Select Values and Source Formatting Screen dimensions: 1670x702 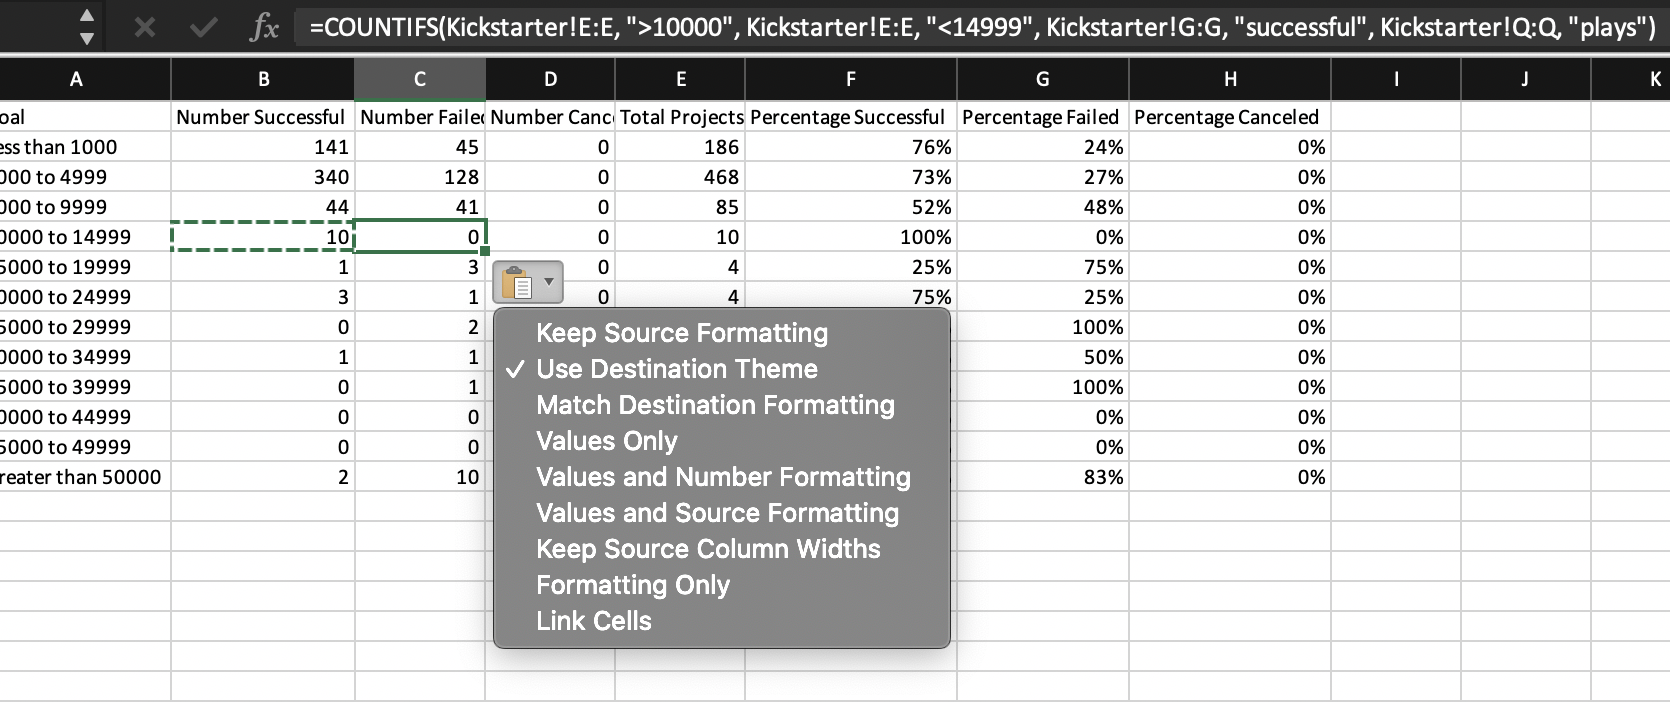[717, 513]
